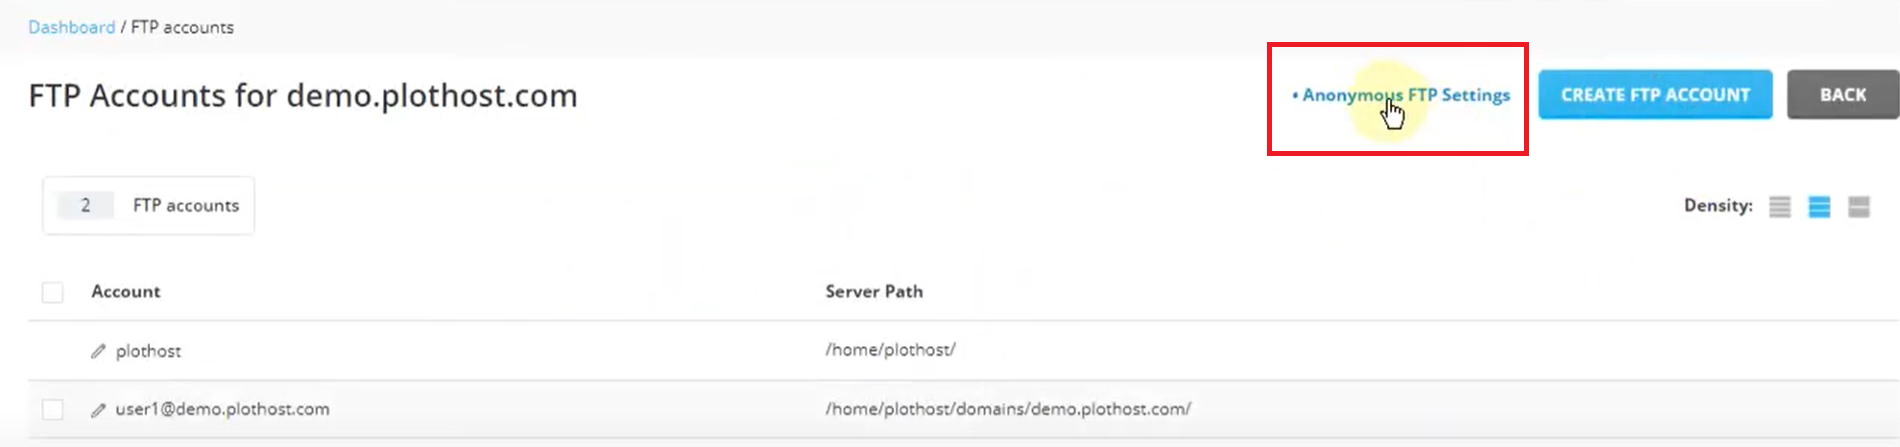Click the pencil icon next to user1@demo.plothost.com
Screen dimensions: 1900x447
(98, 410)
